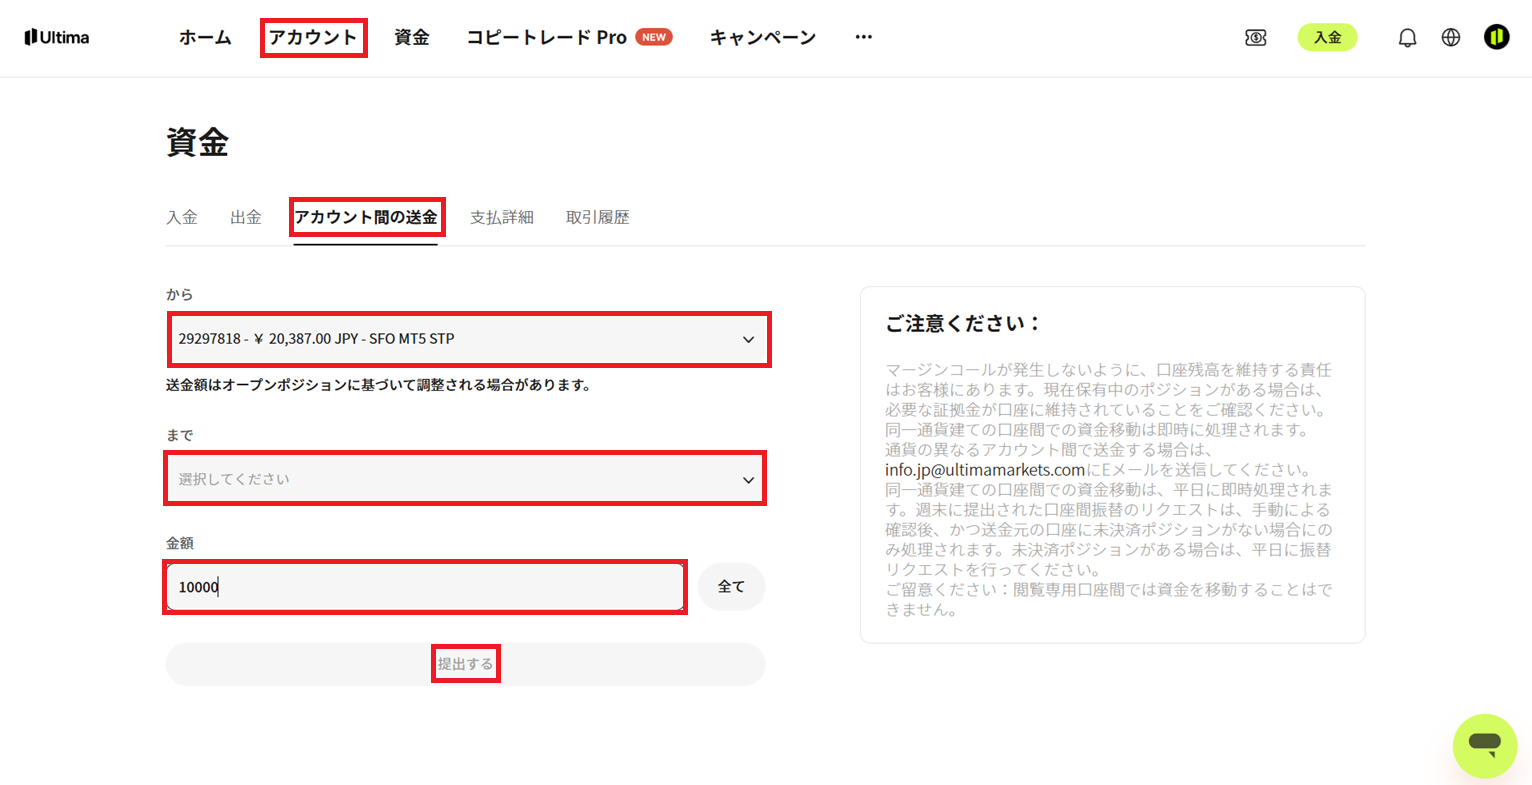The image size is (1532, 785).
Task: Switch to the 出金 tab
Action: tap(246, 217)
